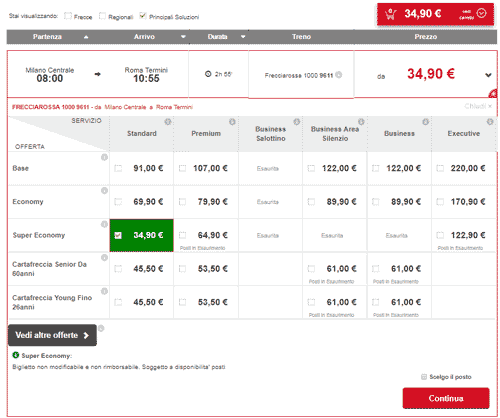
Task: Select Super Economy Executive 122,90 € fare
Action: point(440,235)
